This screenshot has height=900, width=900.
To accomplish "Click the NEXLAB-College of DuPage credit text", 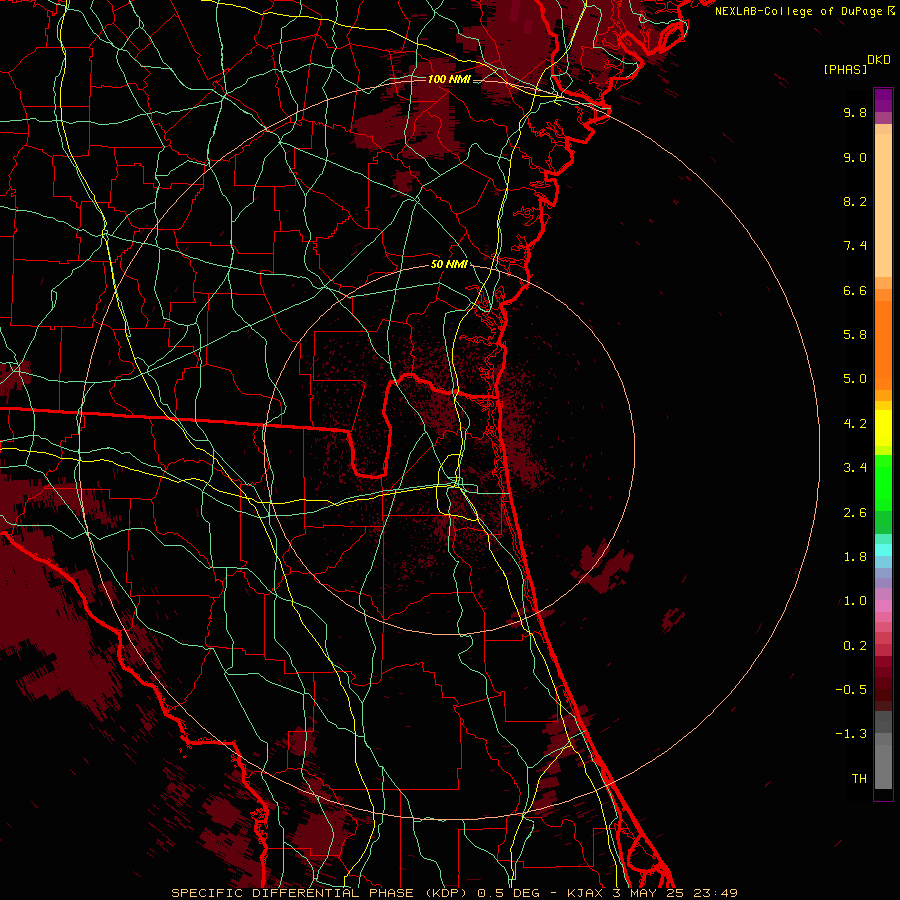I will click(x=799, y=11).
